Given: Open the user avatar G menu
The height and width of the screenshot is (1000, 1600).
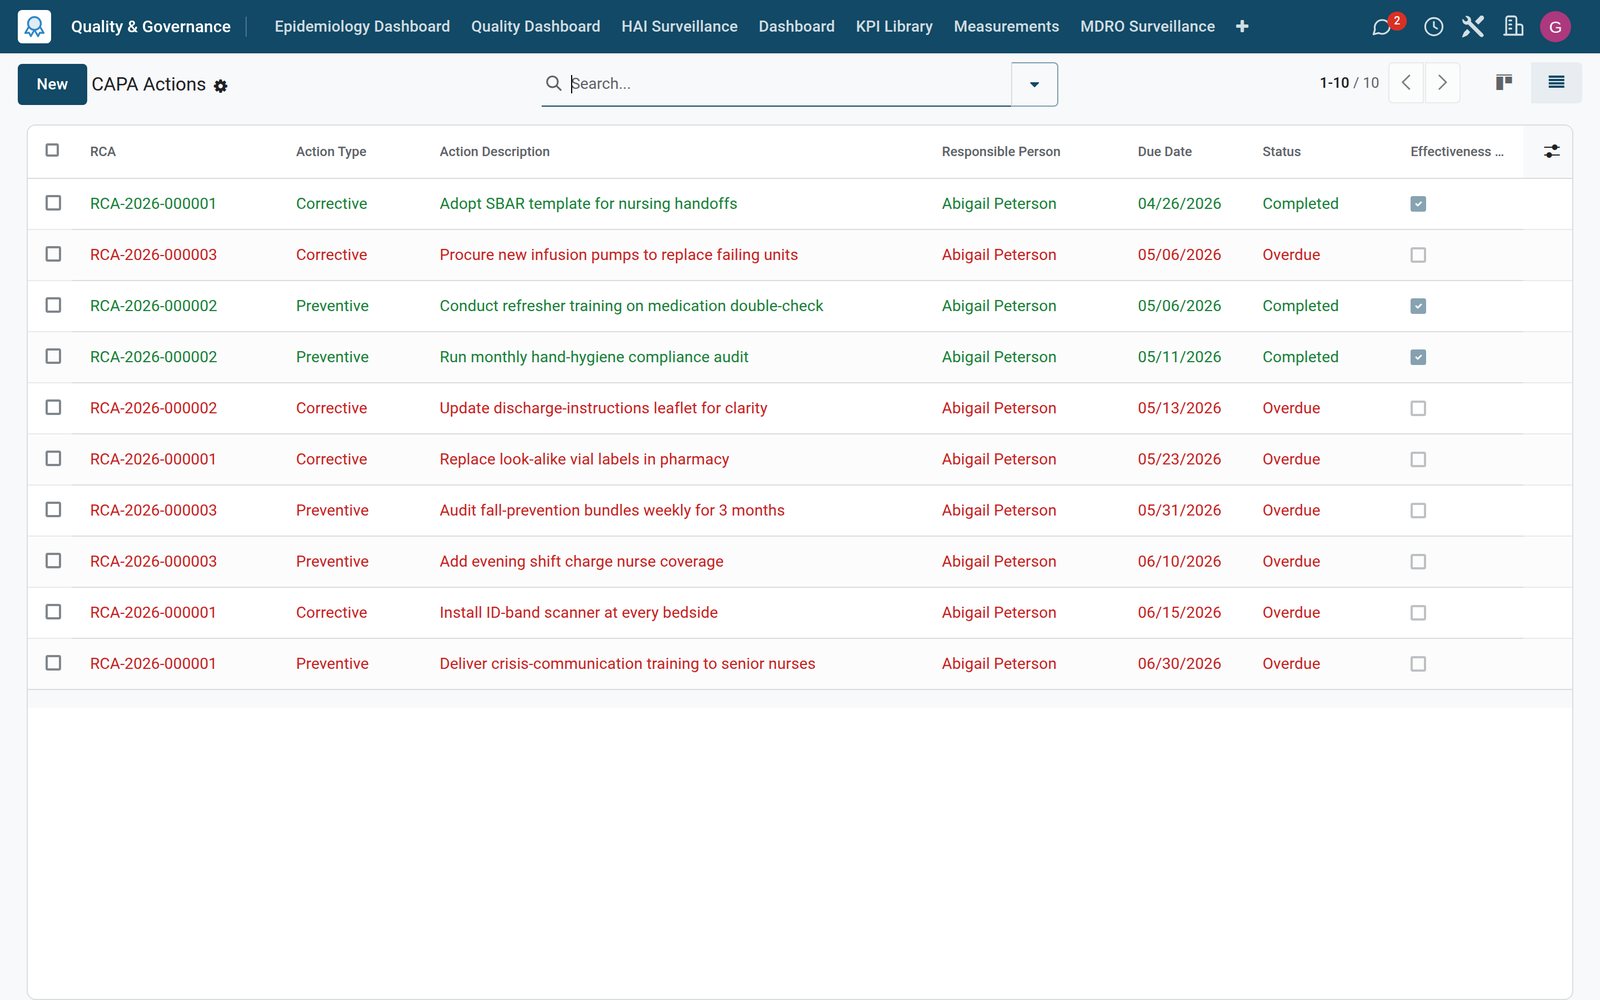Looking at the screenshot, I should [x=1555, y=27].
